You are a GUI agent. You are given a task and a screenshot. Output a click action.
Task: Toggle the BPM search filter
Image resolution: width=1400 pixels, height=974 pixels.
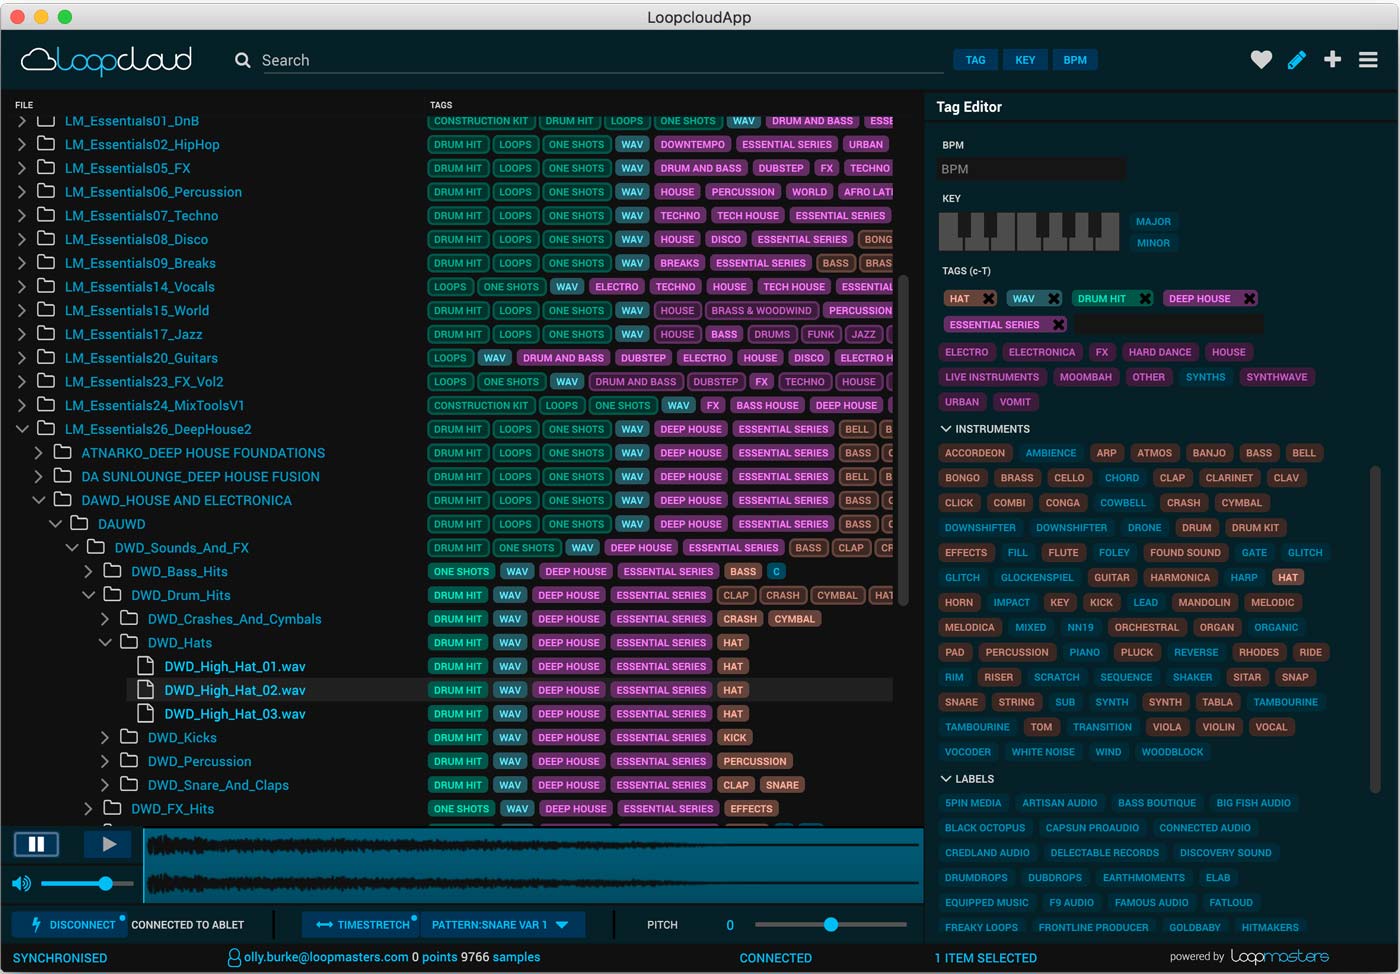click(x=1075, y=60)
